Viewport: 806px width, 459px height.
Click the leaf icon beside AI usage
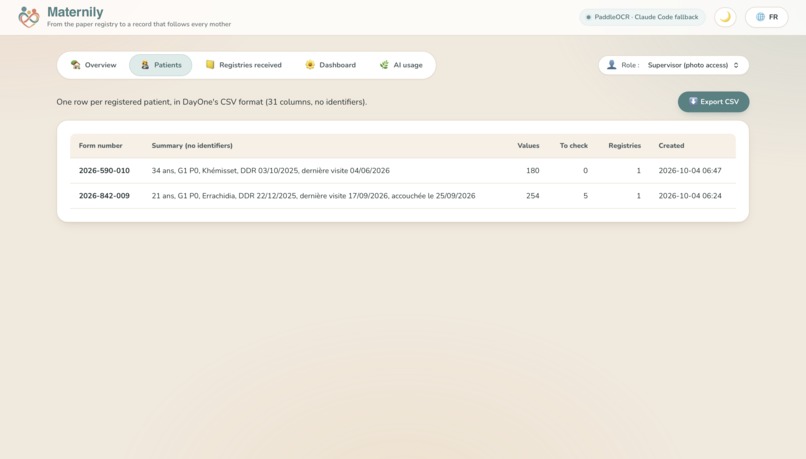[x=384, y=64]
